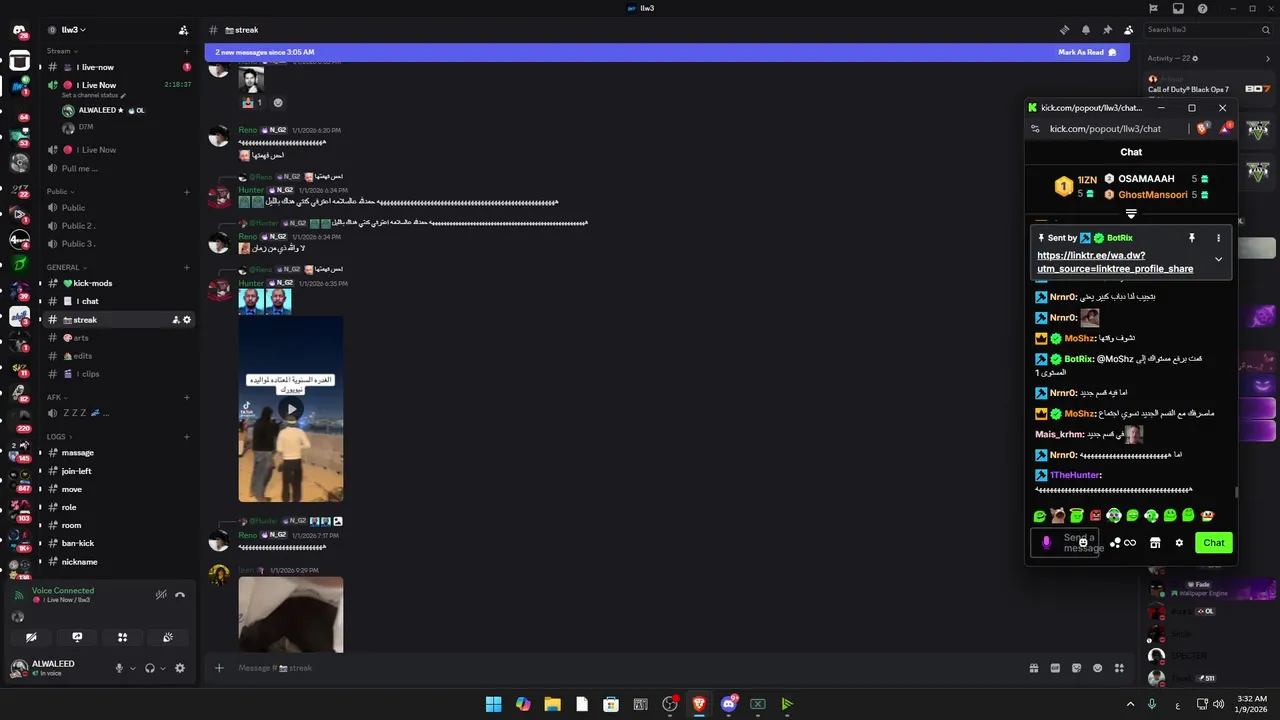Open output device options chevron beside headphones

[162, 668]
